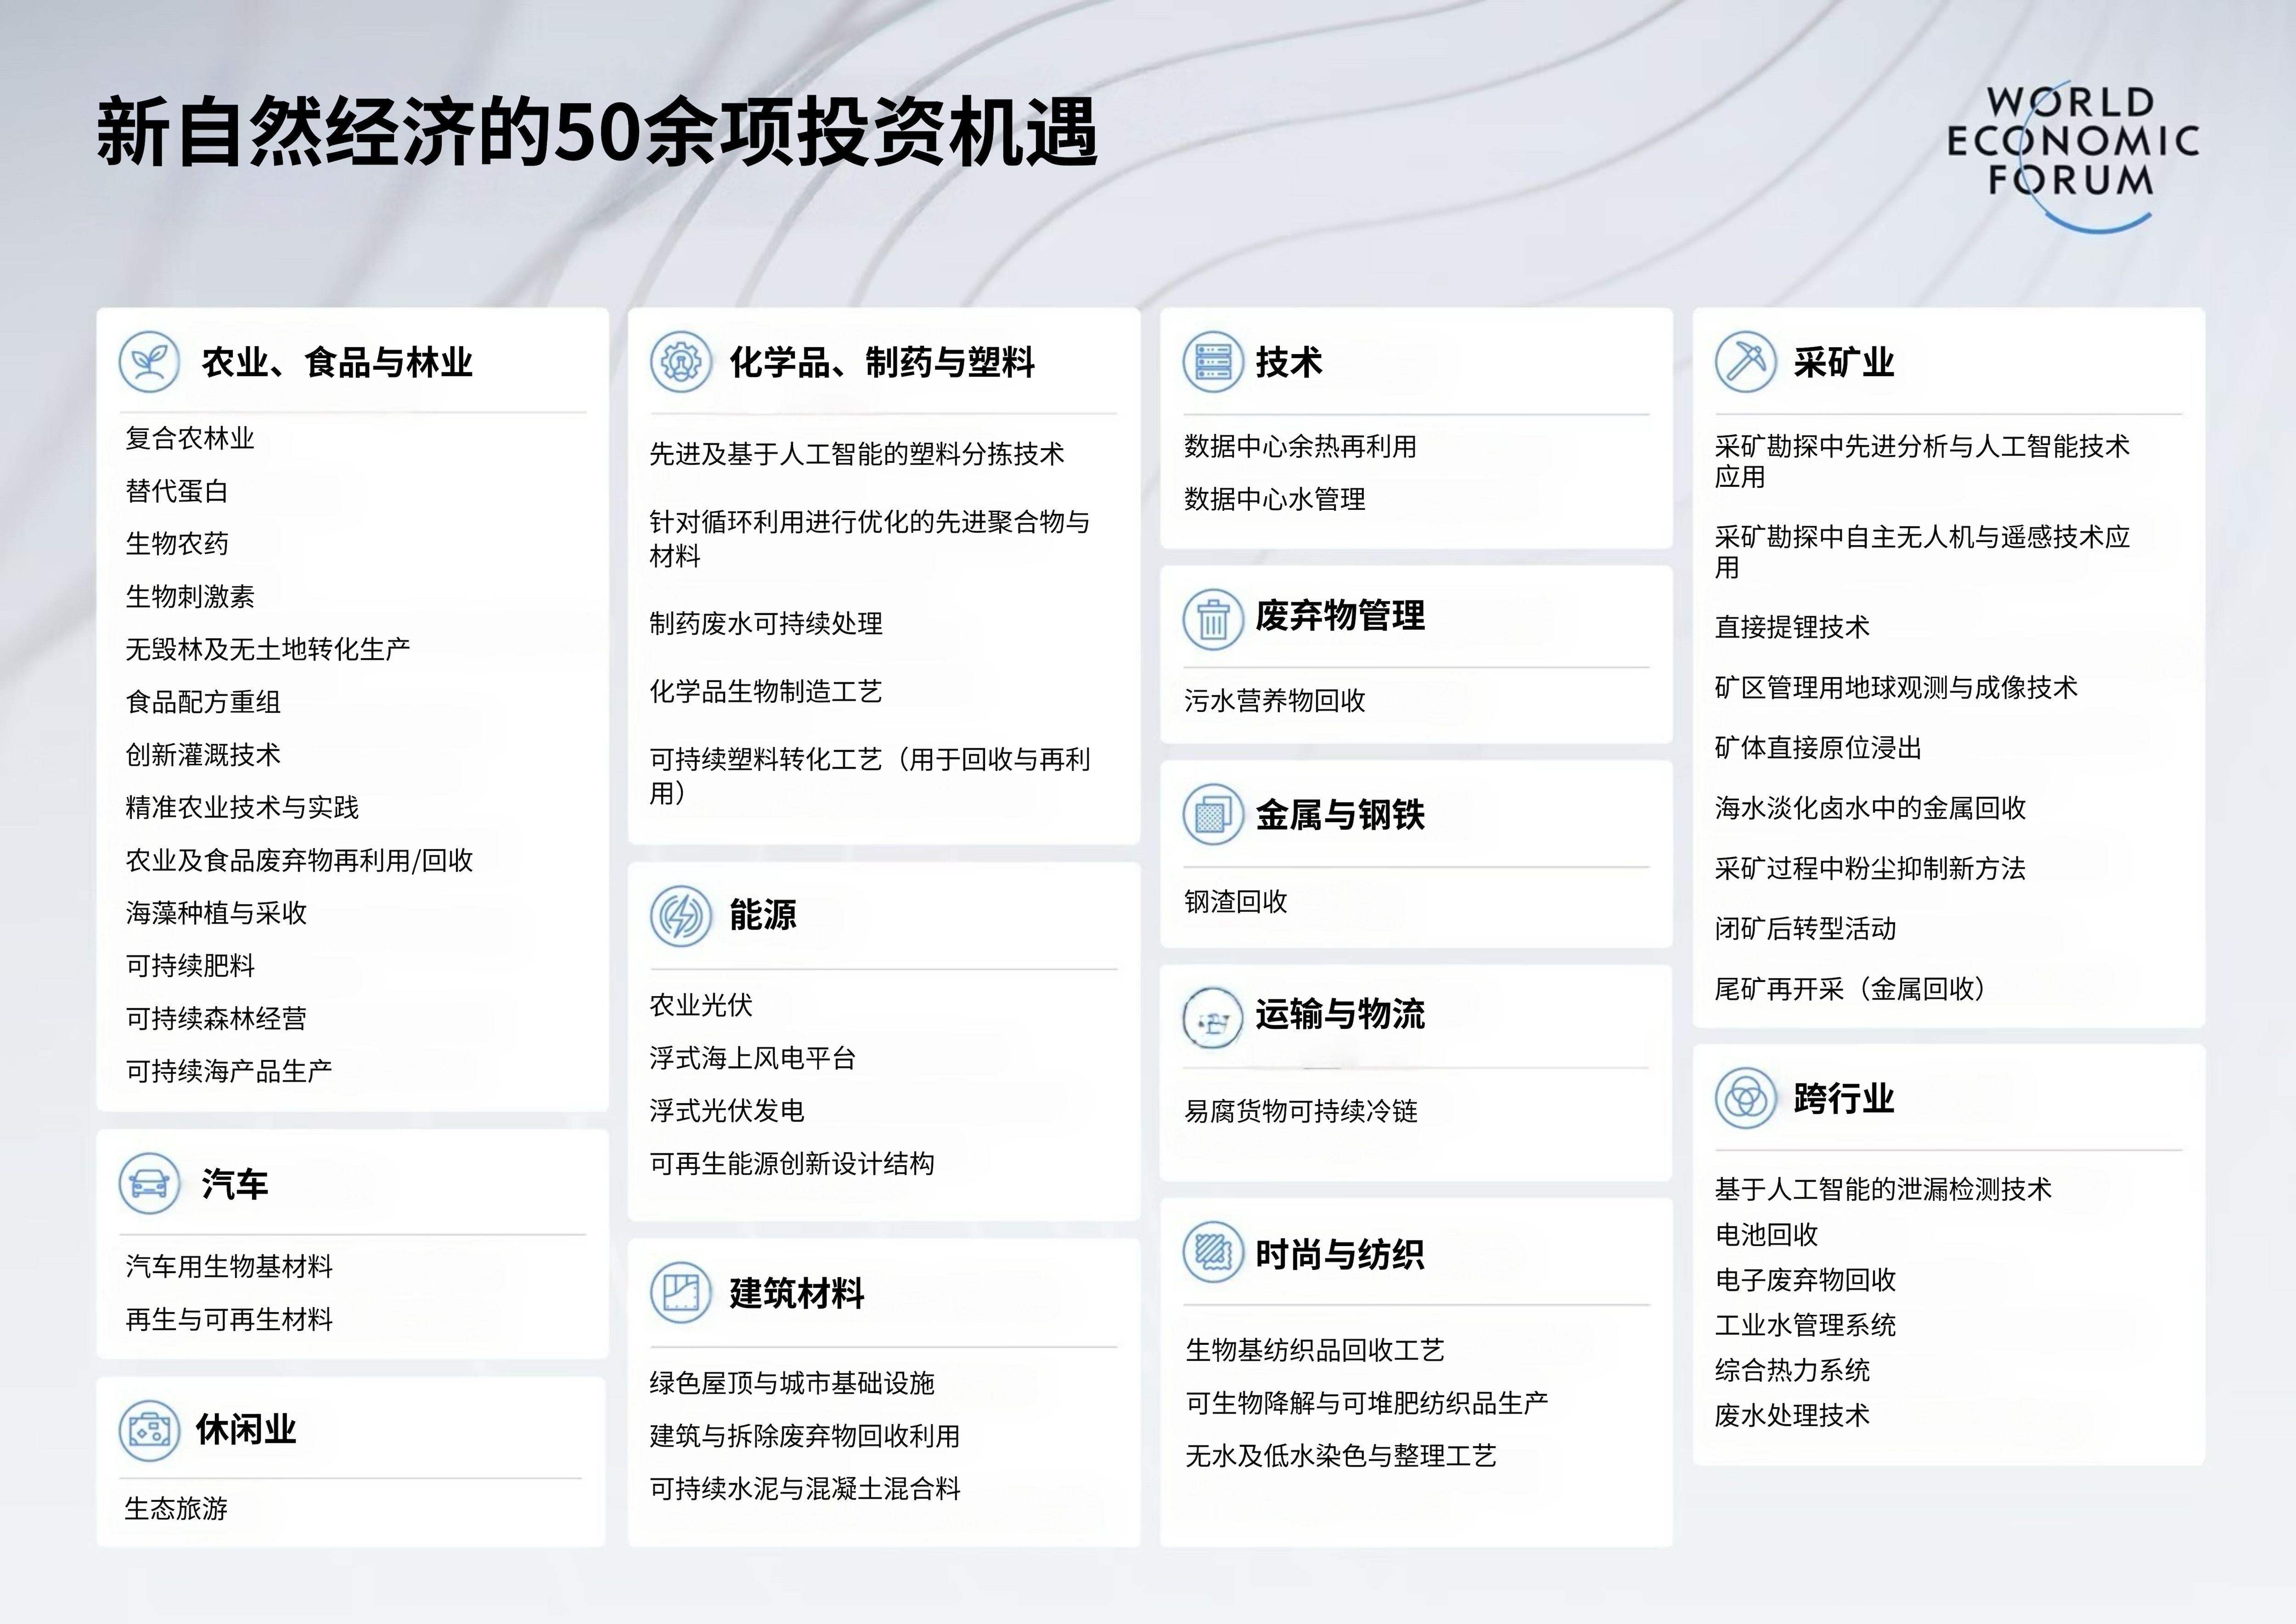The height and width of the screenshot is (1624, 2296).
Task: Click the mining pickaxe icon
Action: [1745, 362]
